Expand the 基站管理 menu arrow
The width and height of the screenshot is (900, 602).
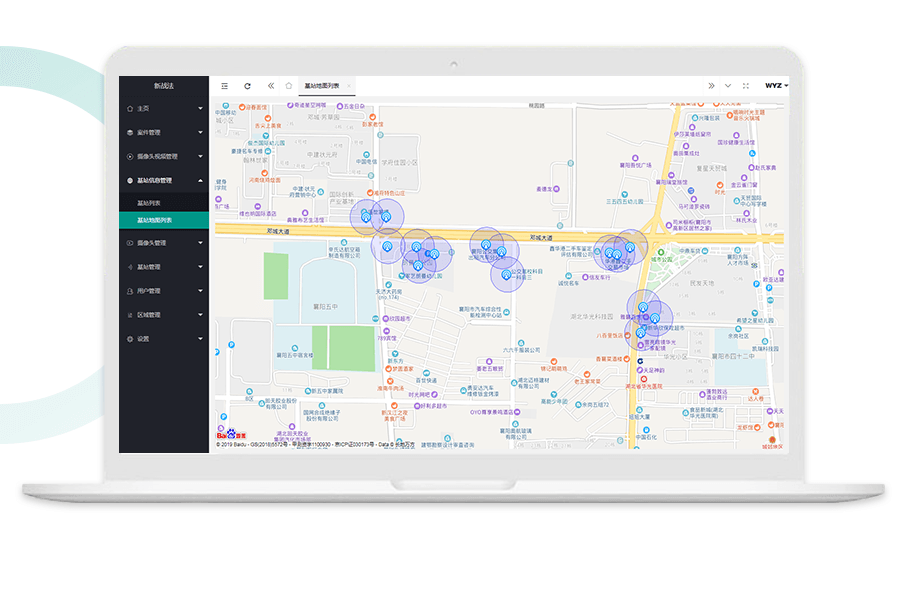pos(200,267)
